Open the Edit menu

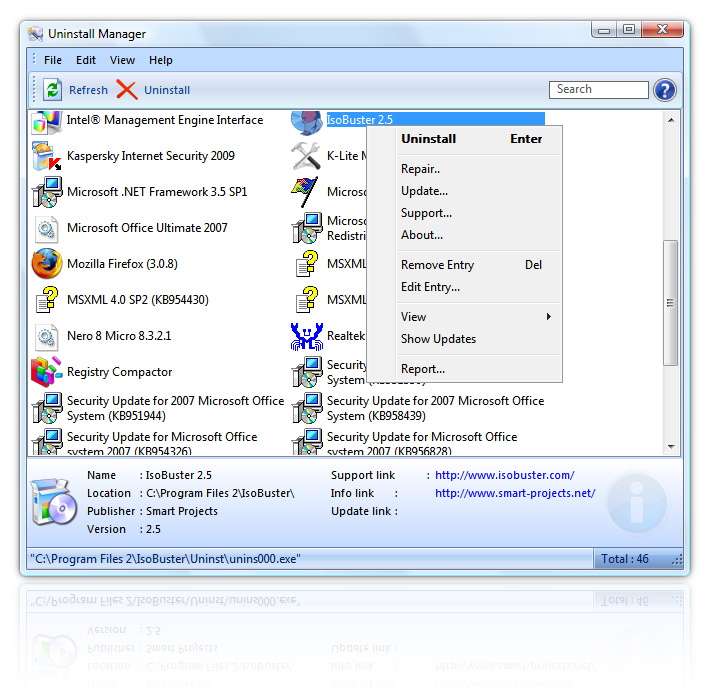(x=86, y=60)
